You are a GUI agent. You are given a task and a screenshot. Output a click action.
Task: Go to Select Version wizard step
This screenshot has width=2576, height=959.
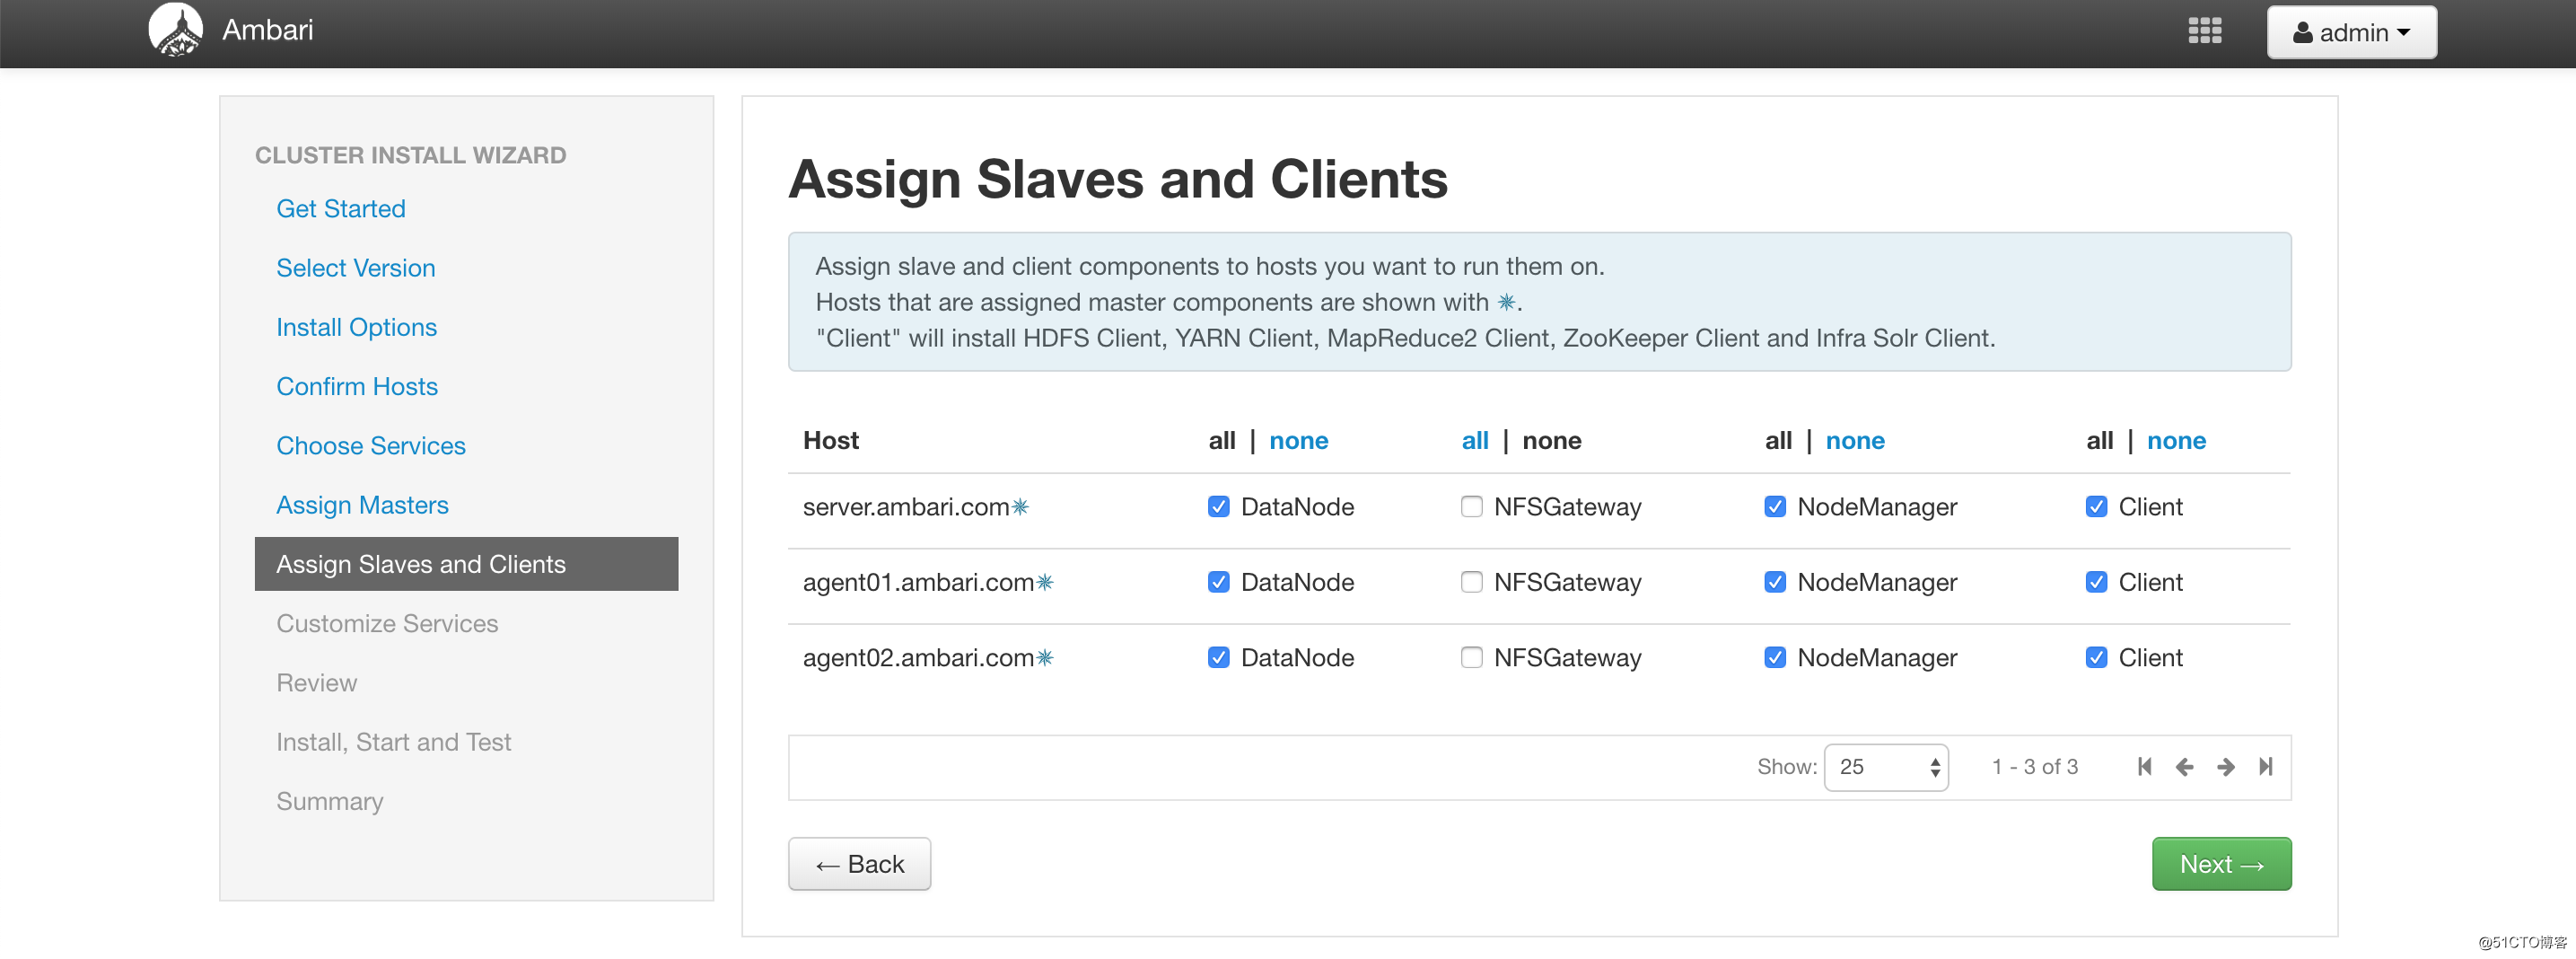pyautogui.click(x=355, y=267)
